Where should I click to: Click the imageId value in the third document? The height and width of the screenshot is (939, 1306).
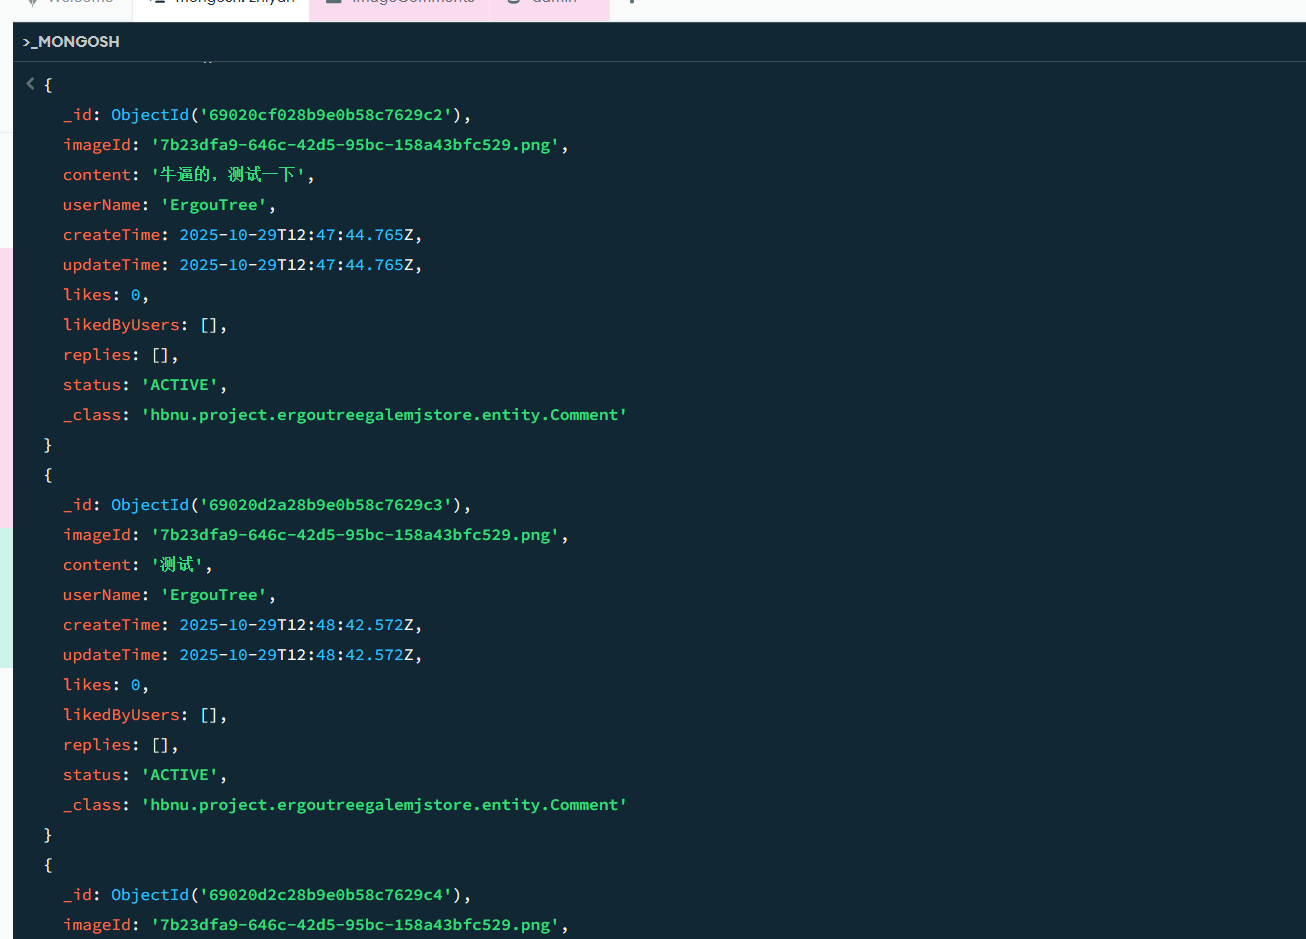(355, 925)
